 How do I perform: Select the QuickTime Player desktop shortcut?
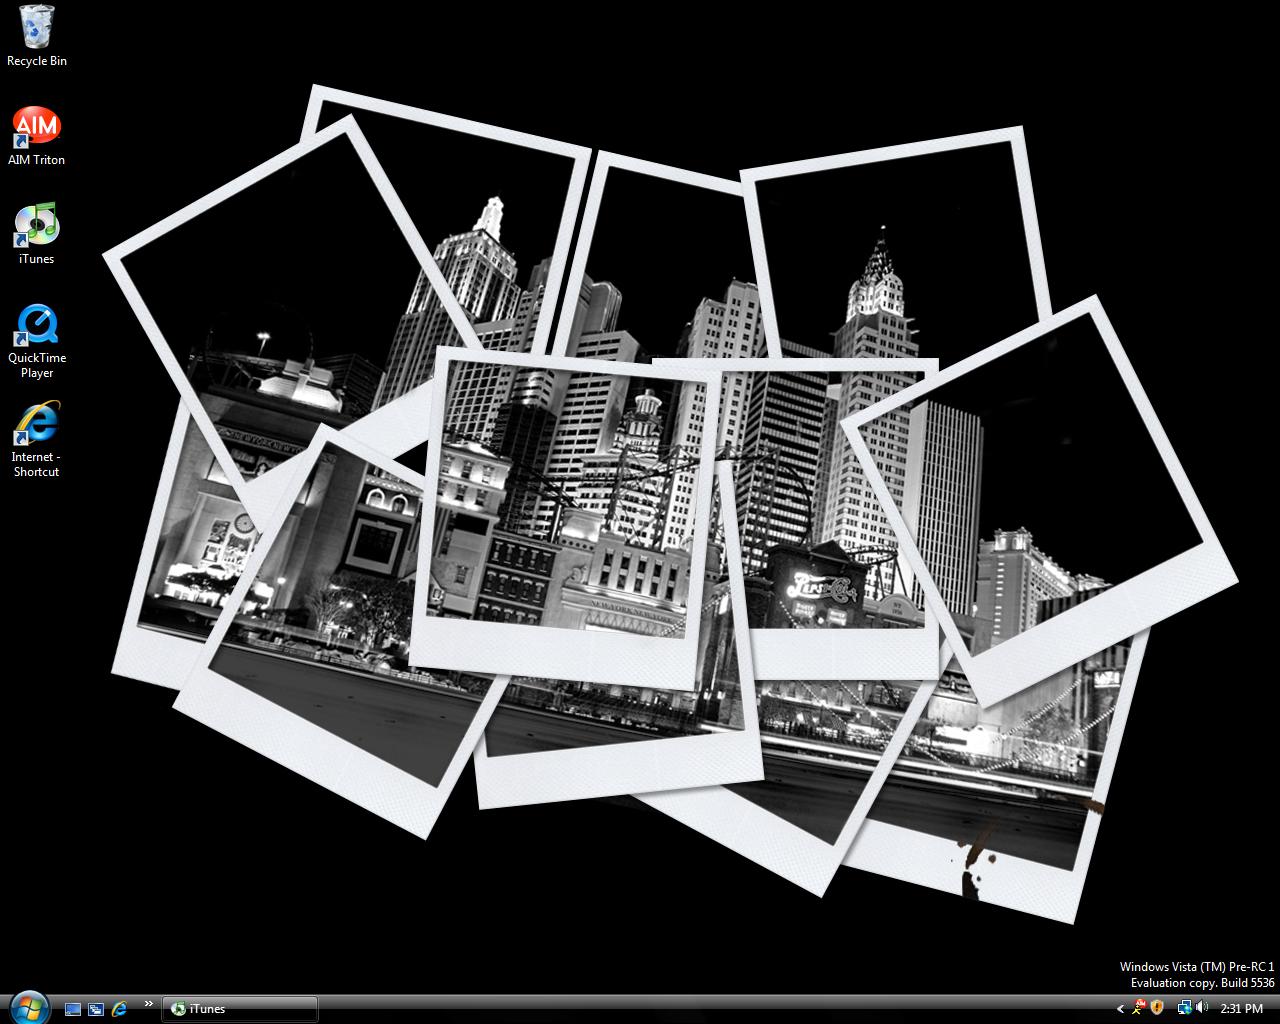coord(36,325)
